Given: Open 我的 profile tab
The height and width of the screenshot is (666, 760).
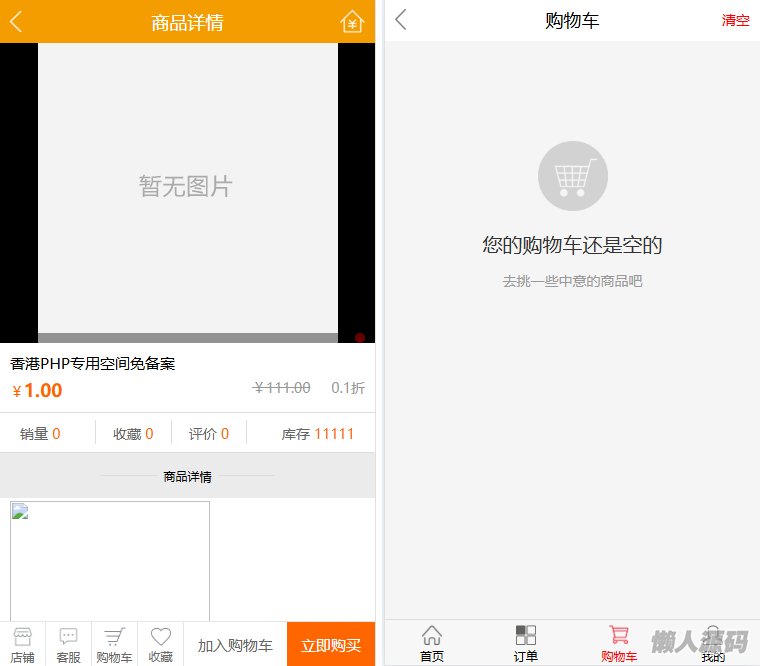Looking at the screenshot, I should [x=713, y=643].
